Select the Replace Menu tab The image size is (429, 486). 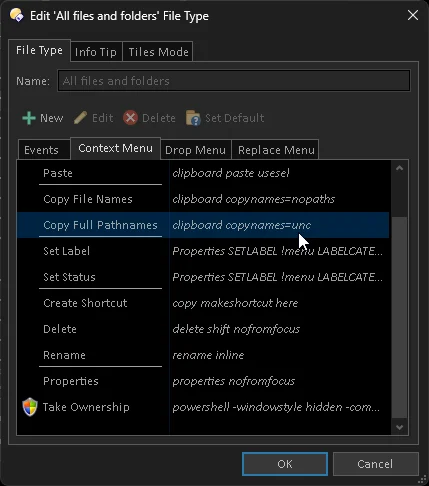click(x=276, y=150)
